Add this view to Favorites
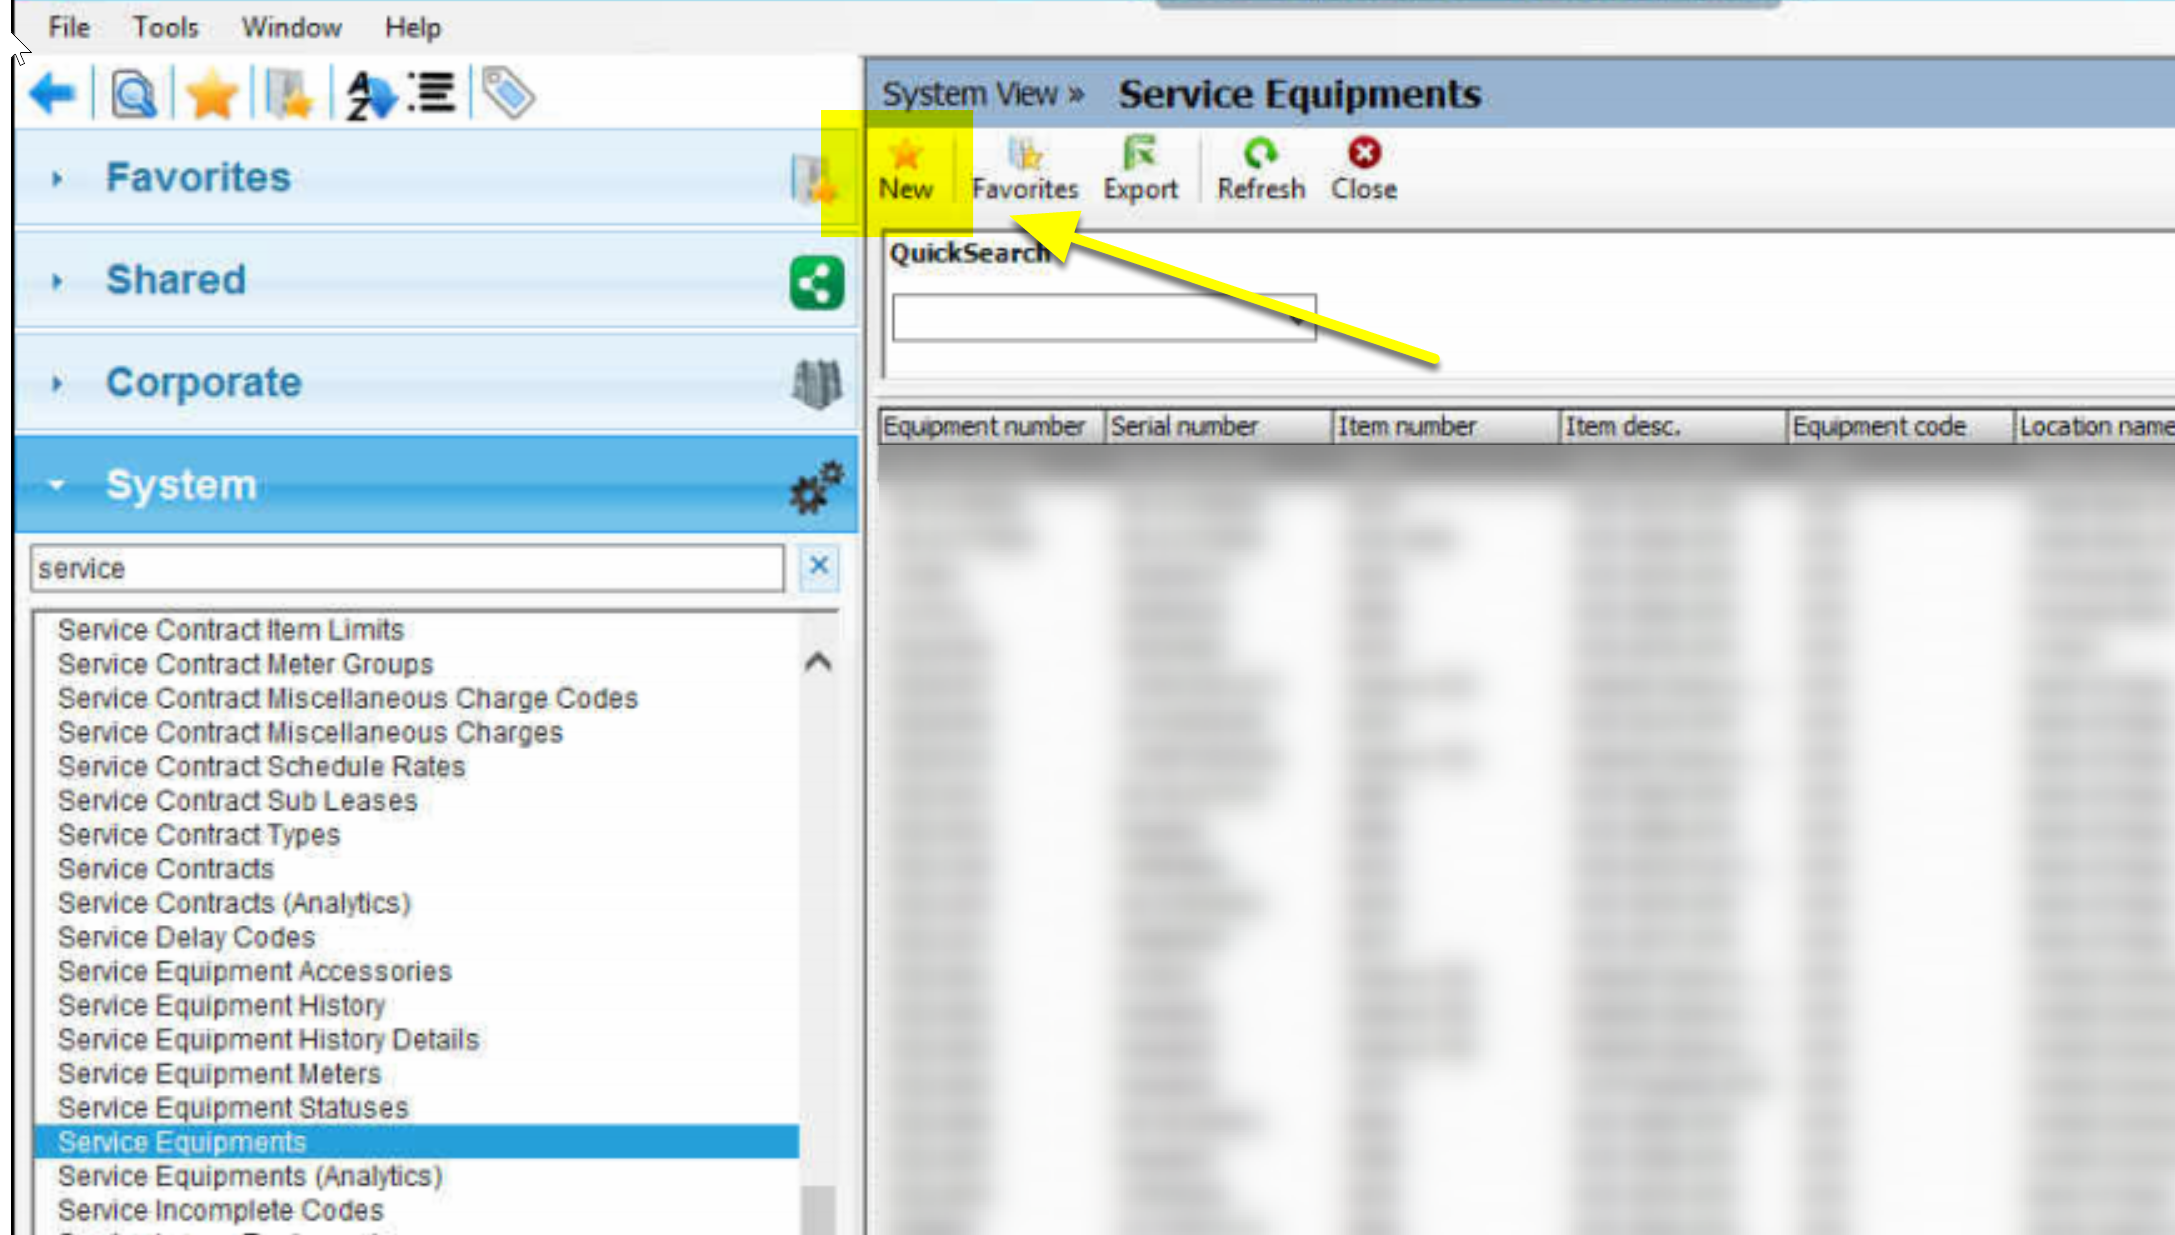This screenshot has height=1235, width=2175. pyautogui.click(x=1025, y=170)
